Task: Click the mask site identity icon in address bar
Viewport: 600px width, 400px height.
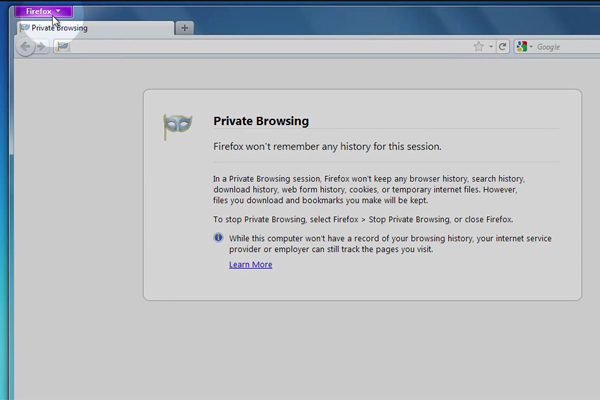Action: 62,47
